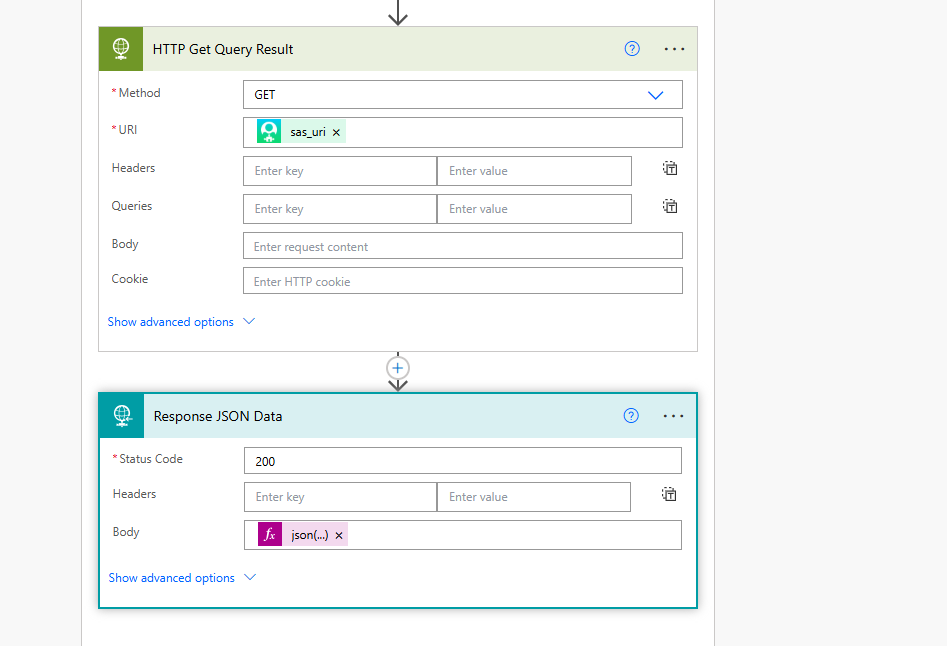This screenshot has height=646, width=947.
Task: Click the sas_uri dynamic content icon
Action: point(269,132)
